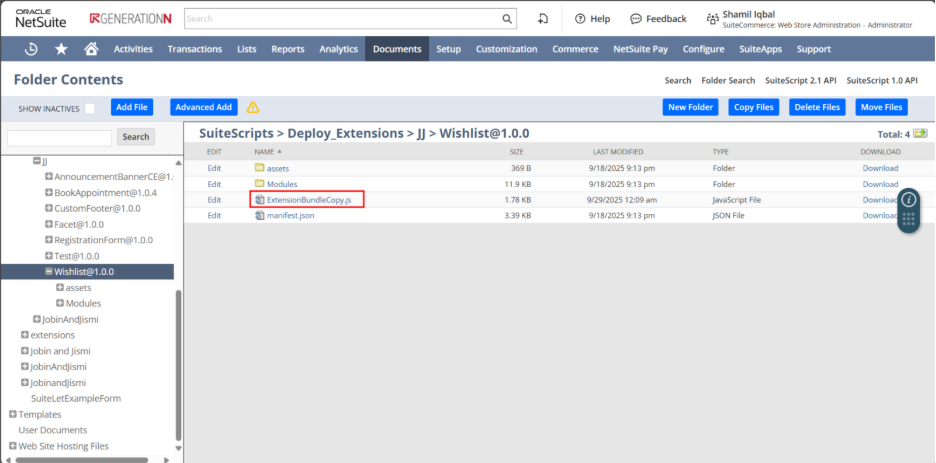The height and width of the screenshot is (463, 936).
Task: Go to Home via house icon
Action: pyautogui.click(x=91, y=49)
